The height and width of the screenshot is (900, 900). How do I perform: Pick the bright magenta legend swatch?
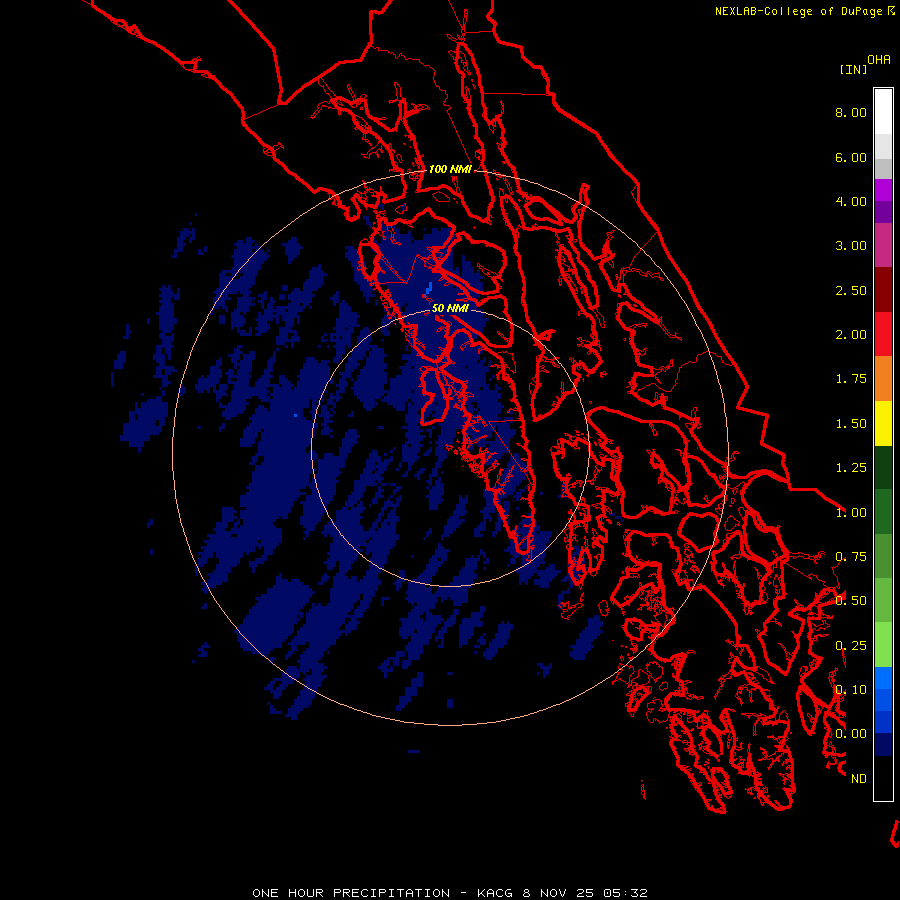pyautogui.click(x=883, y=190)
